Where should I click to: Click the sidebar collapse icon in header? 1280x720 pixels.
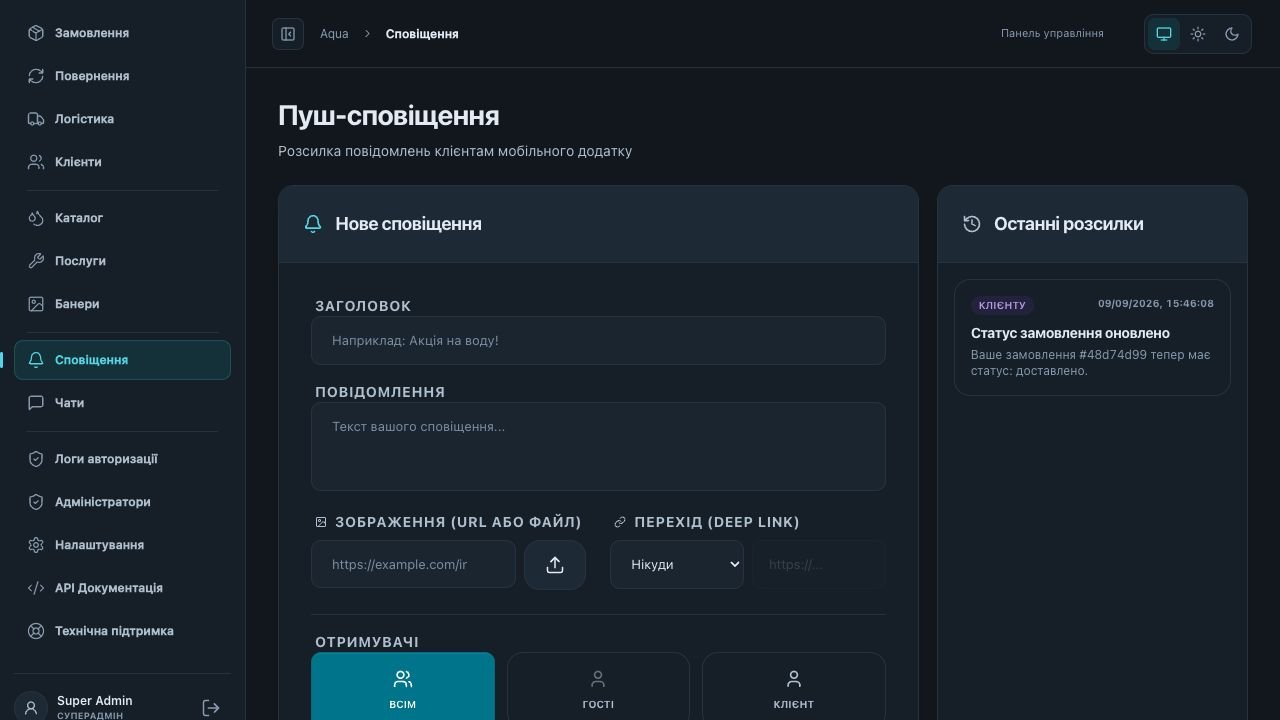tap(288, 34)
